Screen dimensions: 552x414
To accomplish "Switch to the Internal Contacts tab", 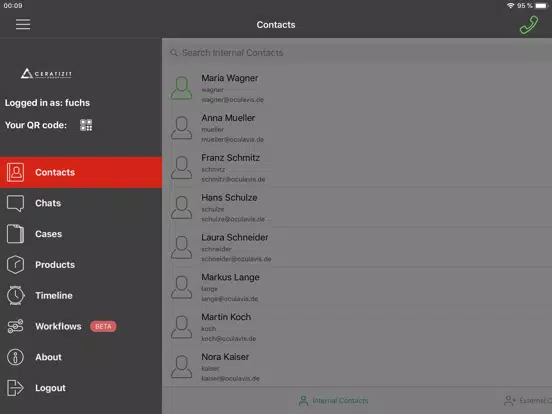I will [x=333, y=401].
